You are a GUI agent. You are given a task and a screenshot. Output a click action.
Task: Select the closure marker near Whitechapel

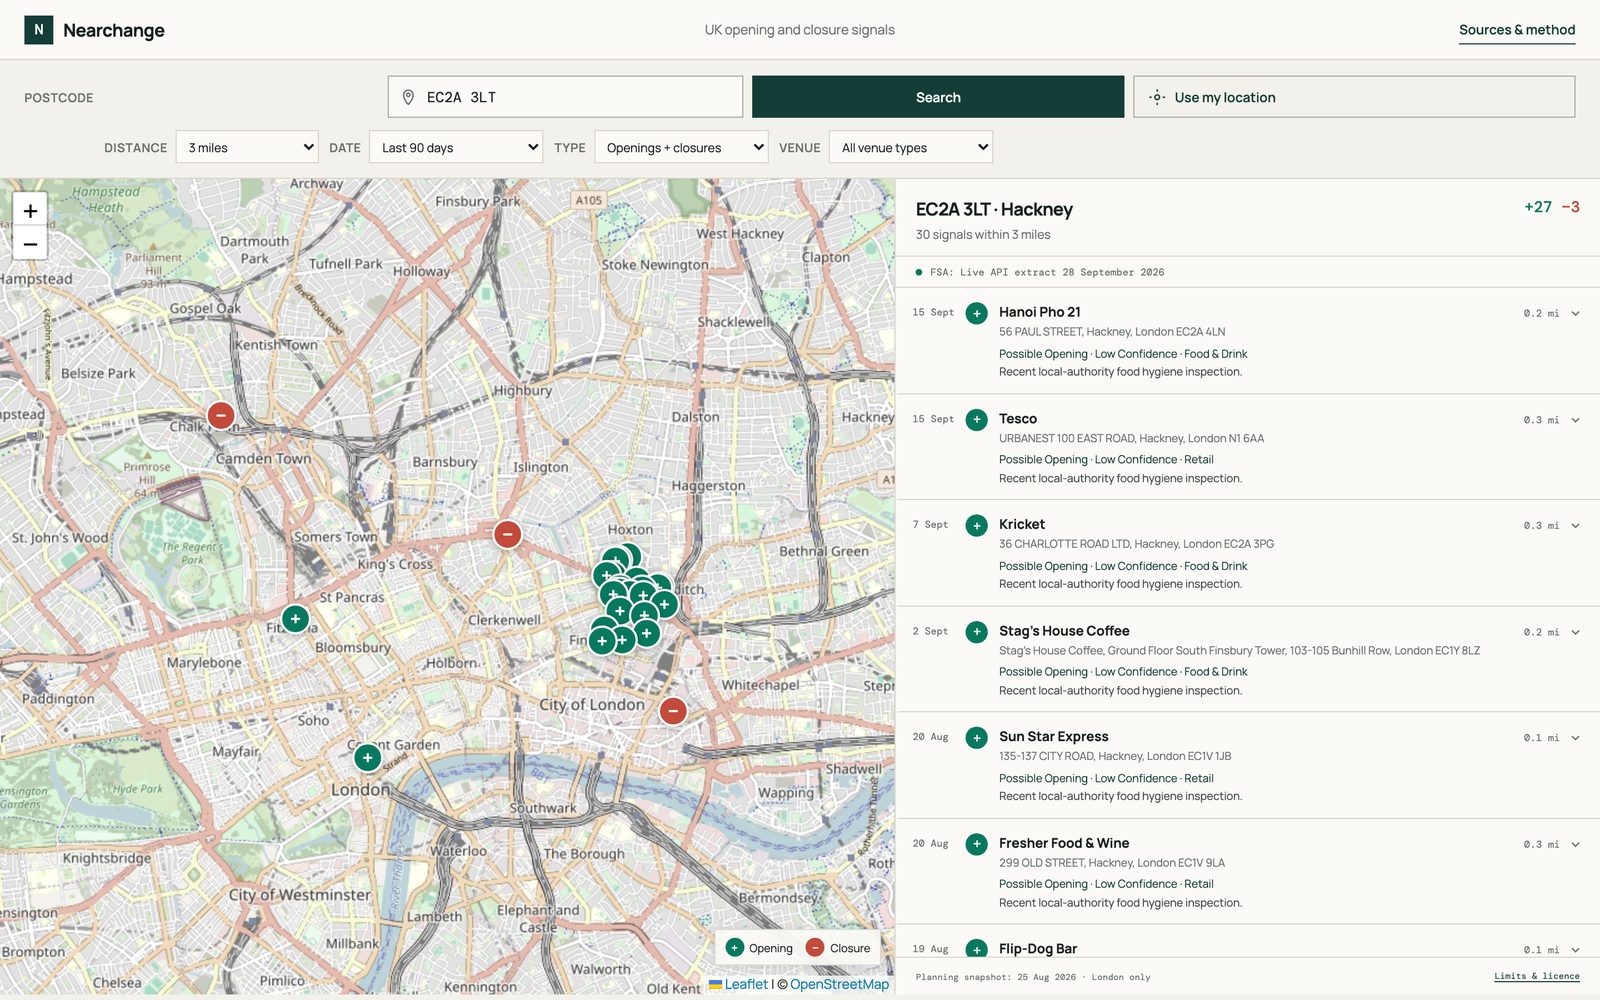673,711
